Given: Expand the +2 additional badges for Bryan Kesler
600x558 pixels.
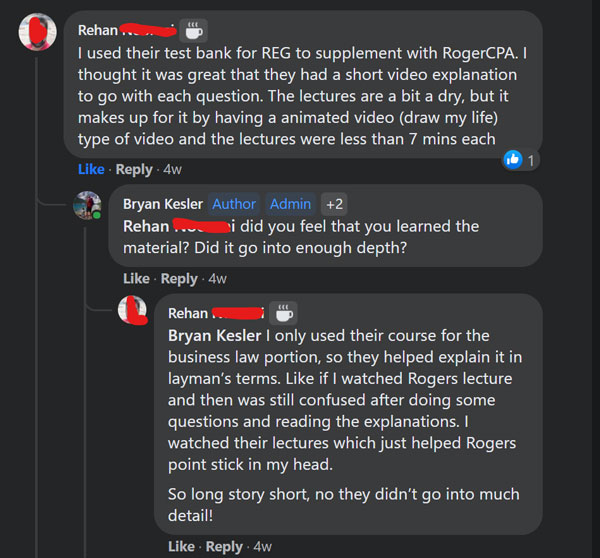Looking at the screenshot, I should 334,204.
